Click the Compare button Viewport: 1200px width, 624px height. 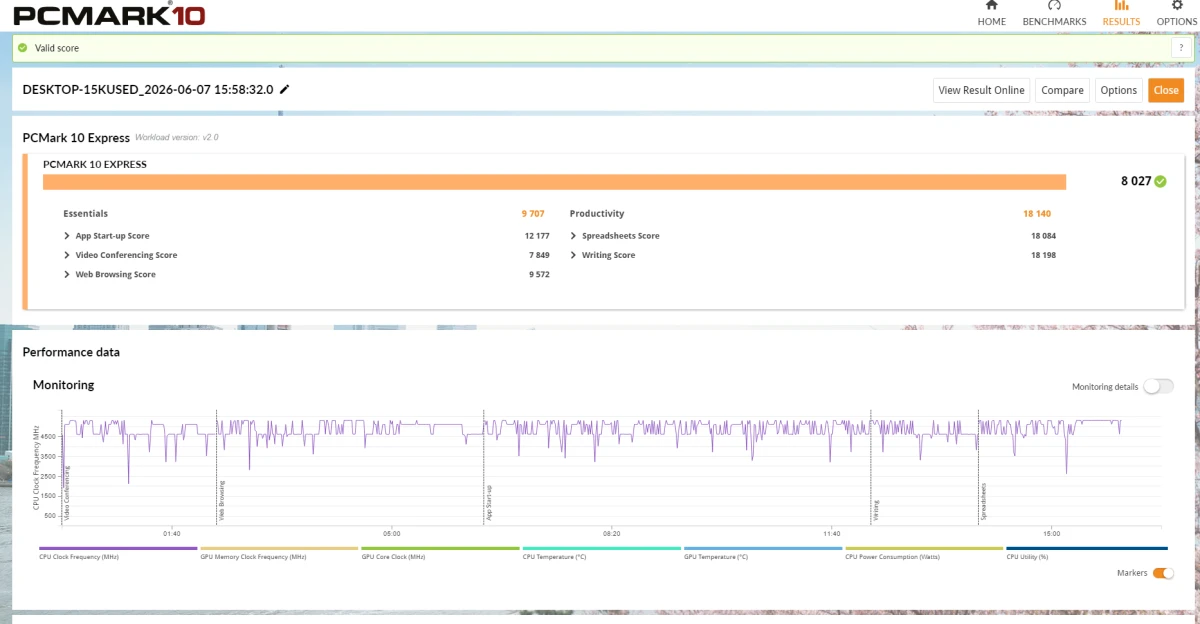coord(1062,90)
